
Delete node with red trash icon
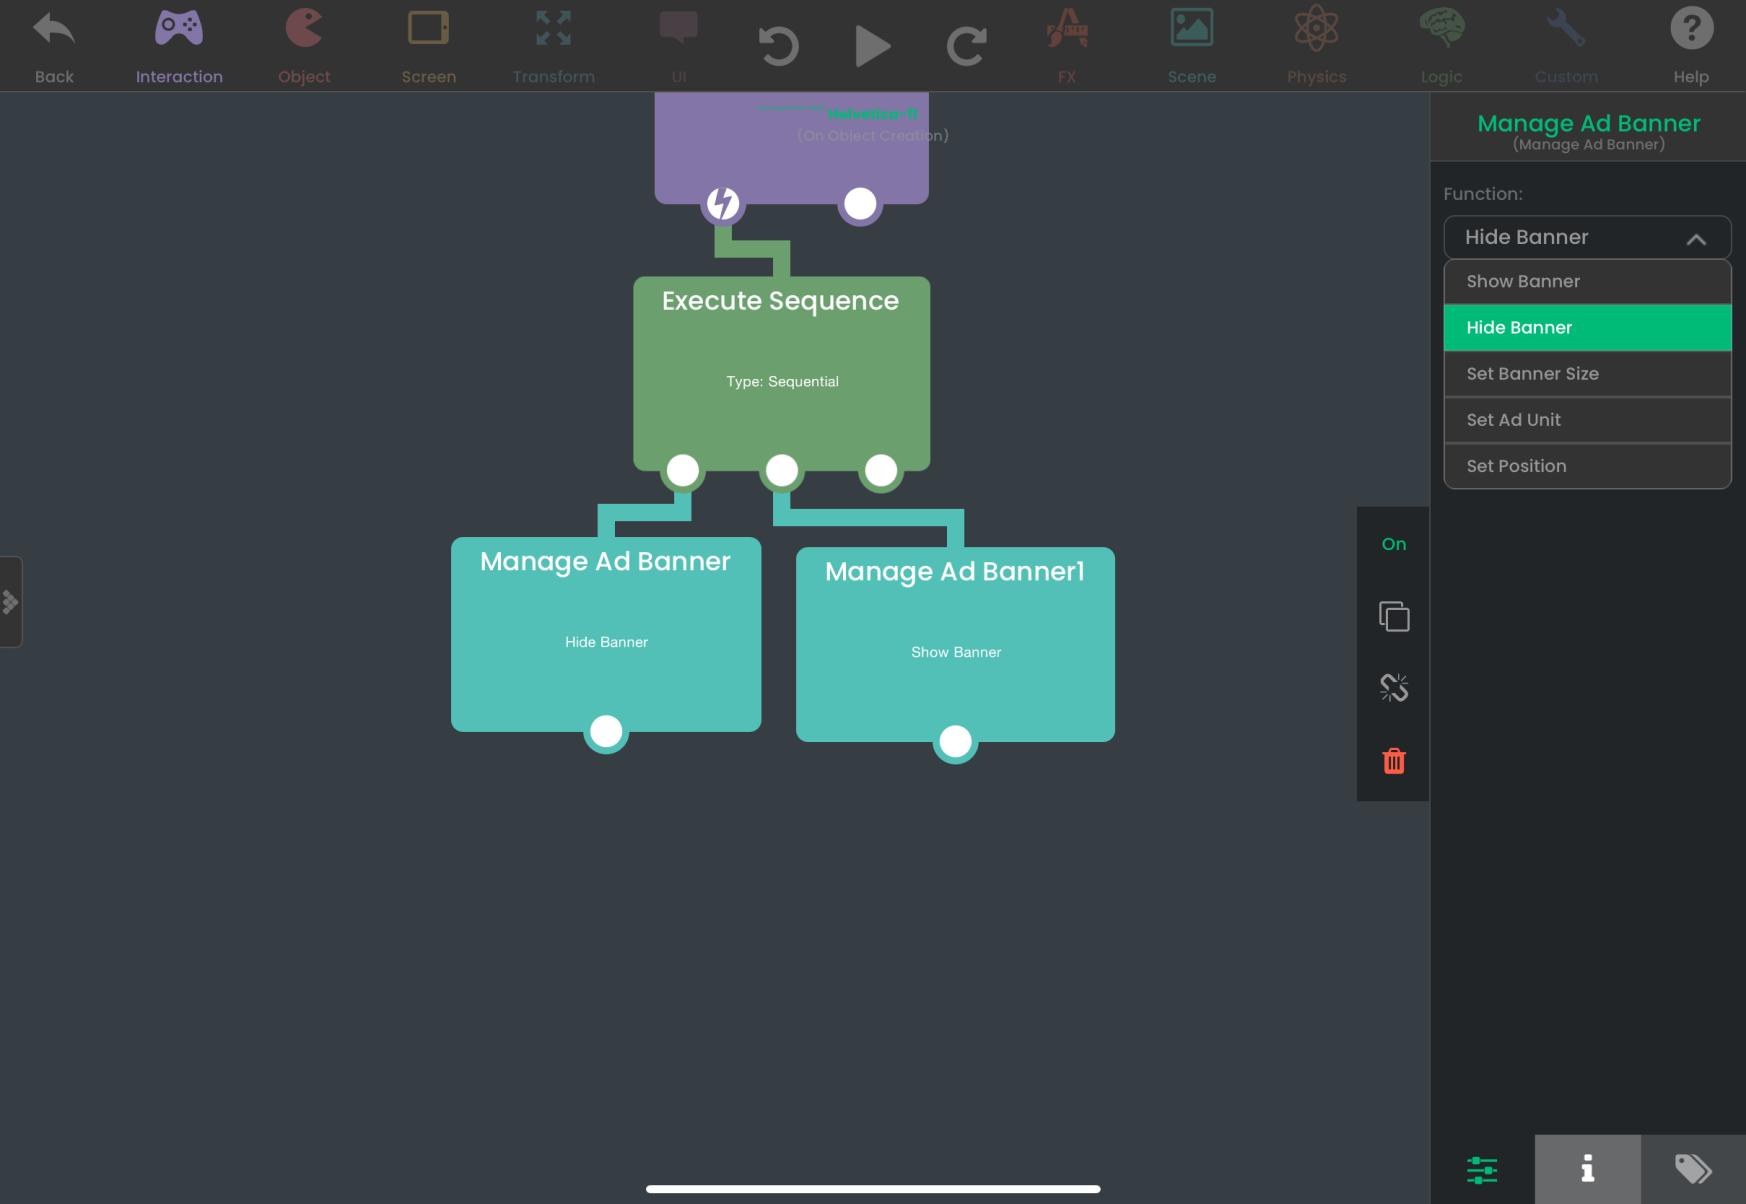tap(1394, 761)
